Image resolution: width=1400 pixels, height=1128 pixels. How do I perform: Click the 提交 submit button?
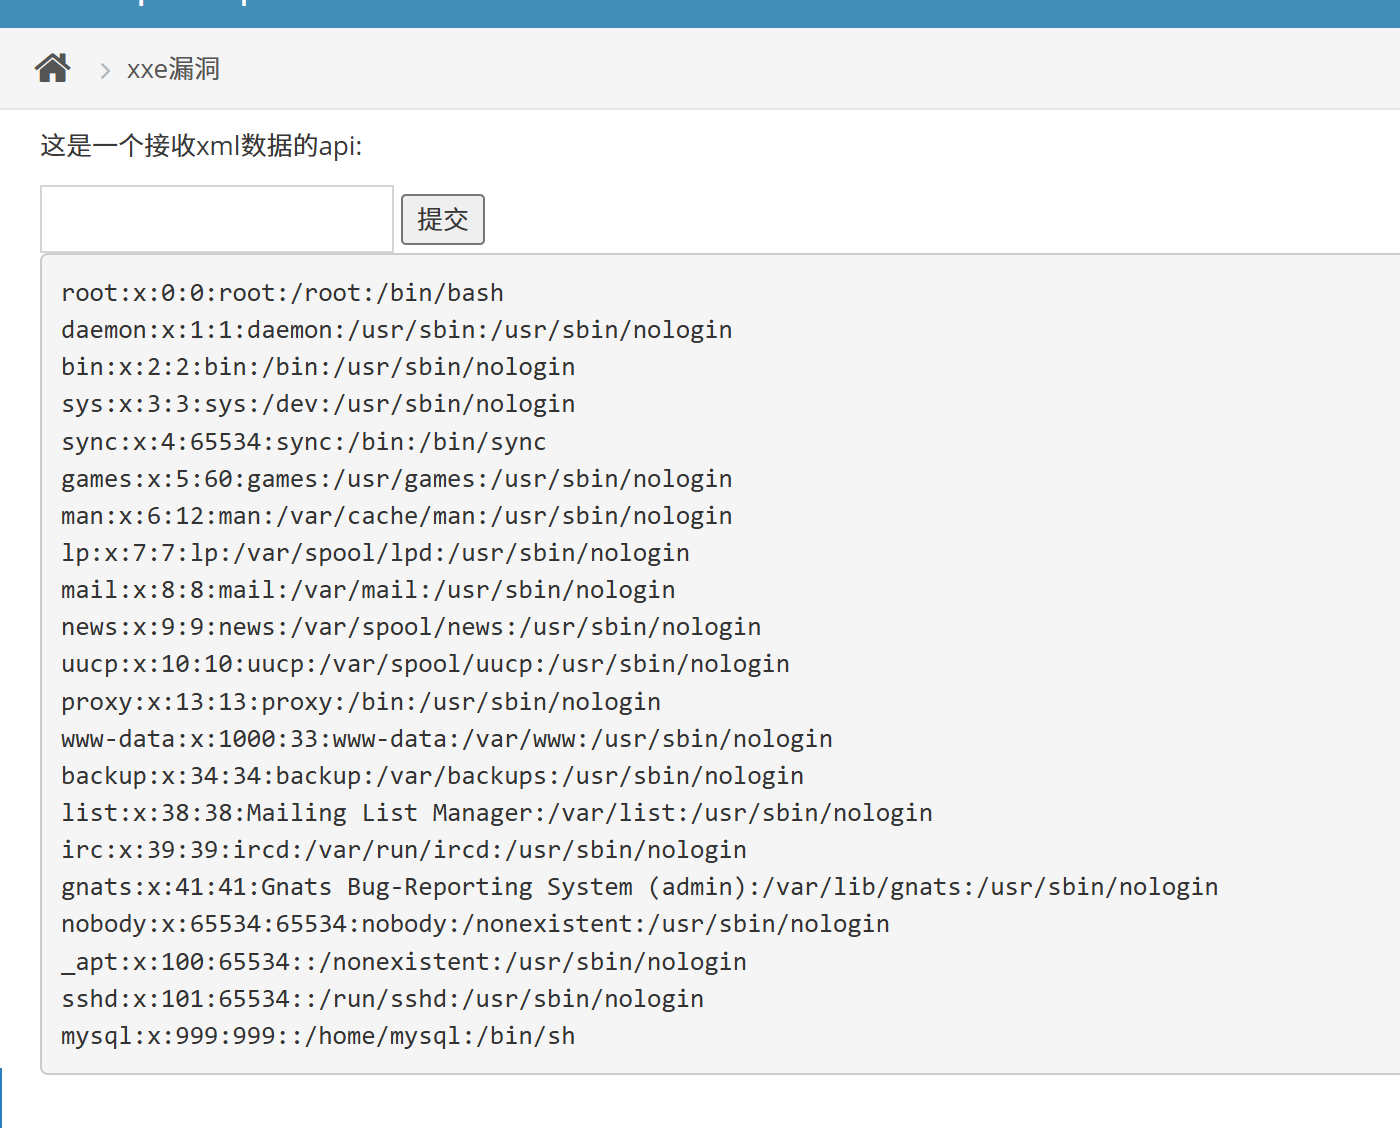443,219
